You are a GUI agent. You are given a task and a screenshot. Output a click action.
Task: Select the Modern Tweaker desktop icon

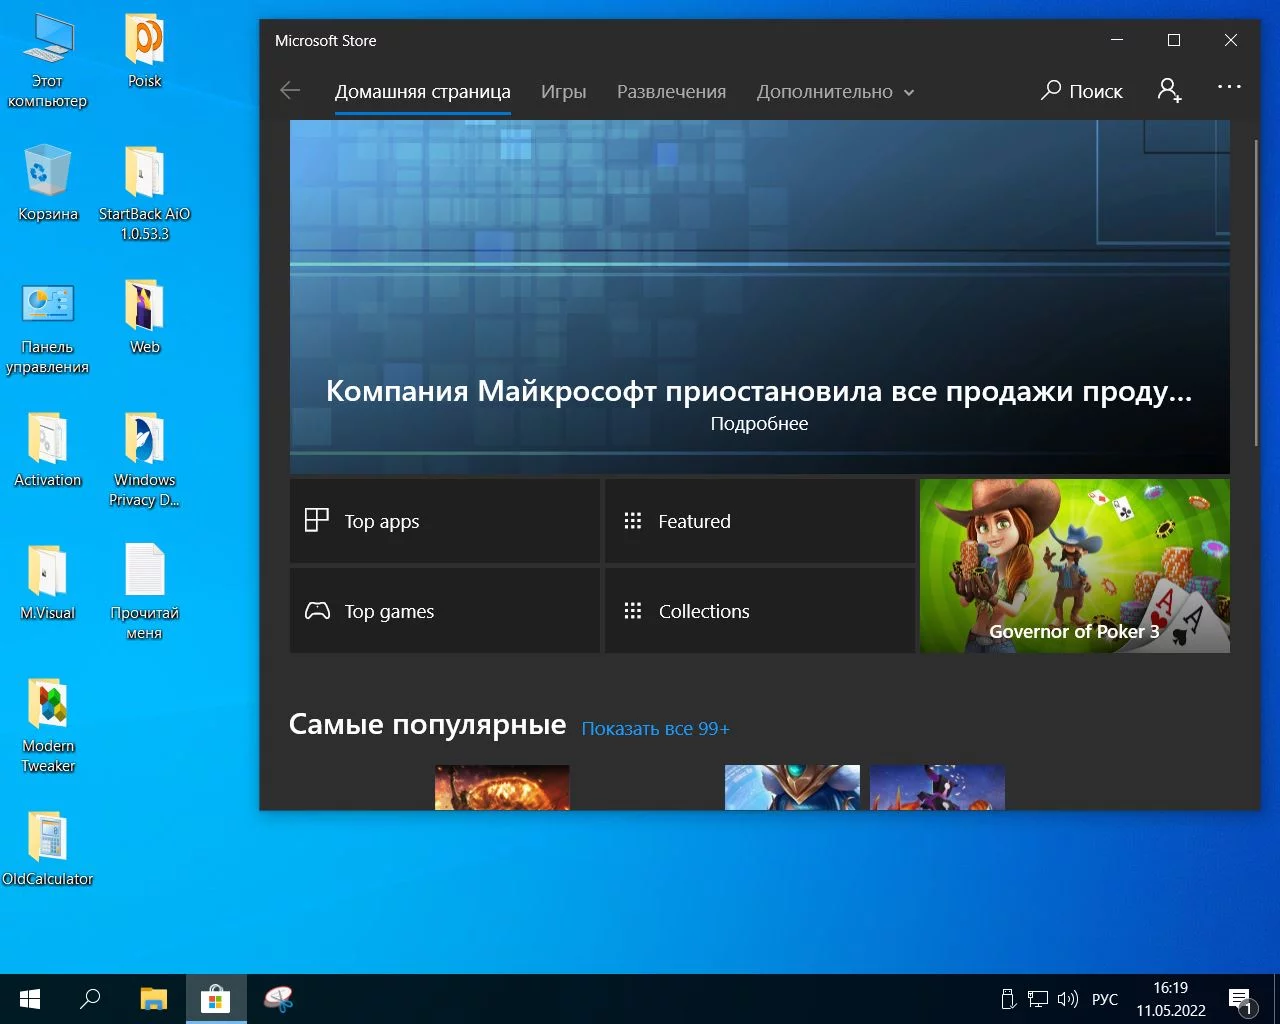pyautogui.click(x=47, y=726)
